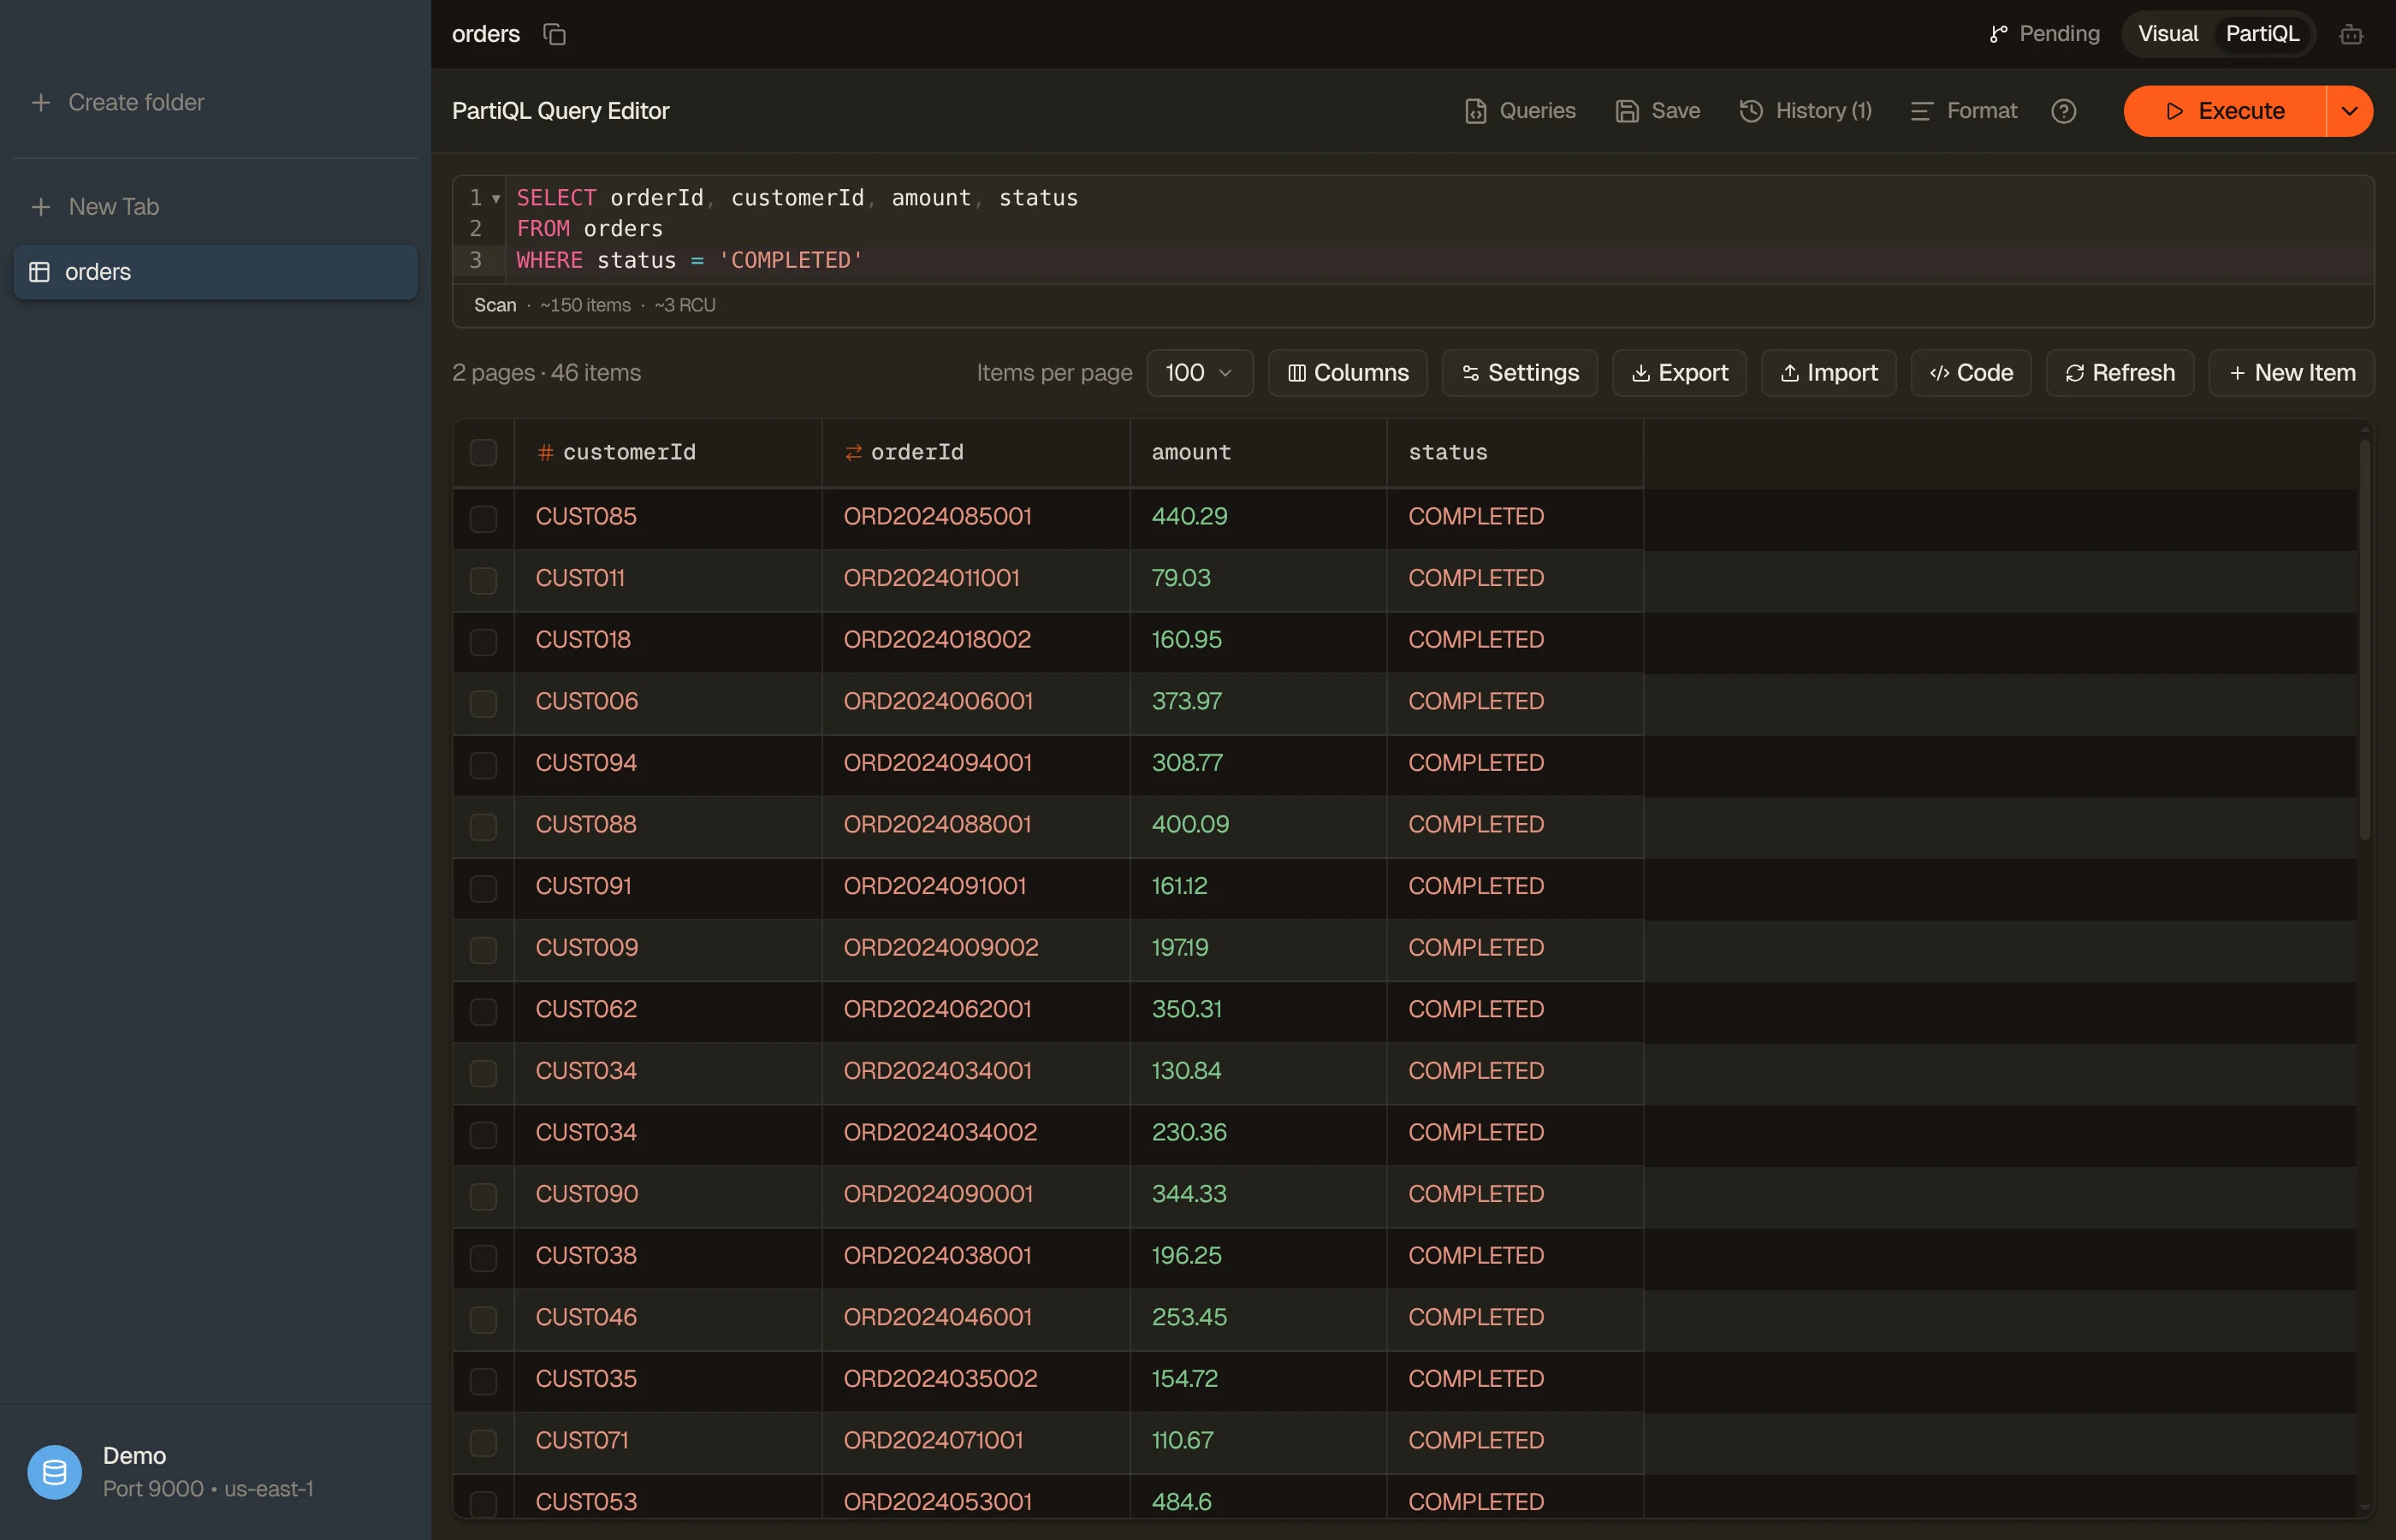Sort by the status column header
The width and height of the screenshot is (2396, 1540).
tap(1515, 453)
